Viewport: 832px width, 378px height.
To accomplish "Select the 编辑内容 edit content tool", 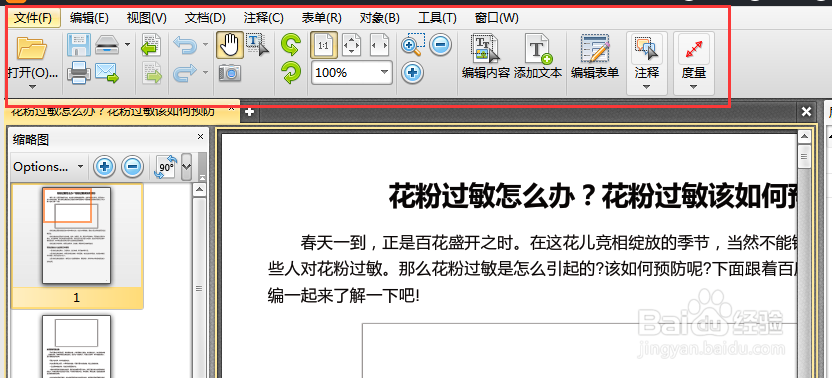I will click(x=486, y=57).
